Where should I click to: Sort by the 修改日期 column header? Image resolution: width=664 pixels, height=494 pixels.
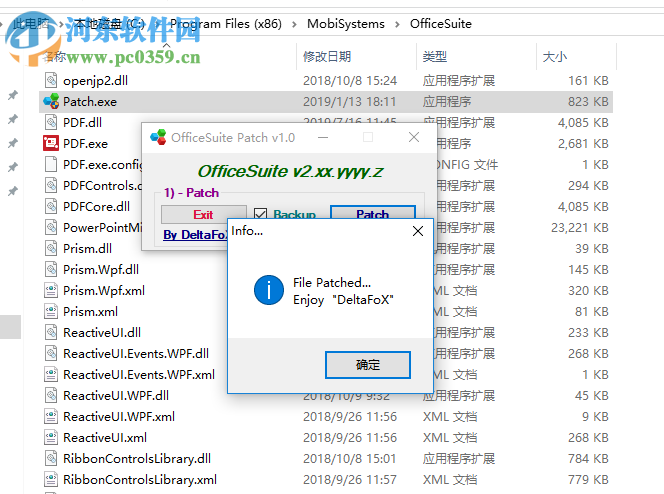(x=327, y=56)
